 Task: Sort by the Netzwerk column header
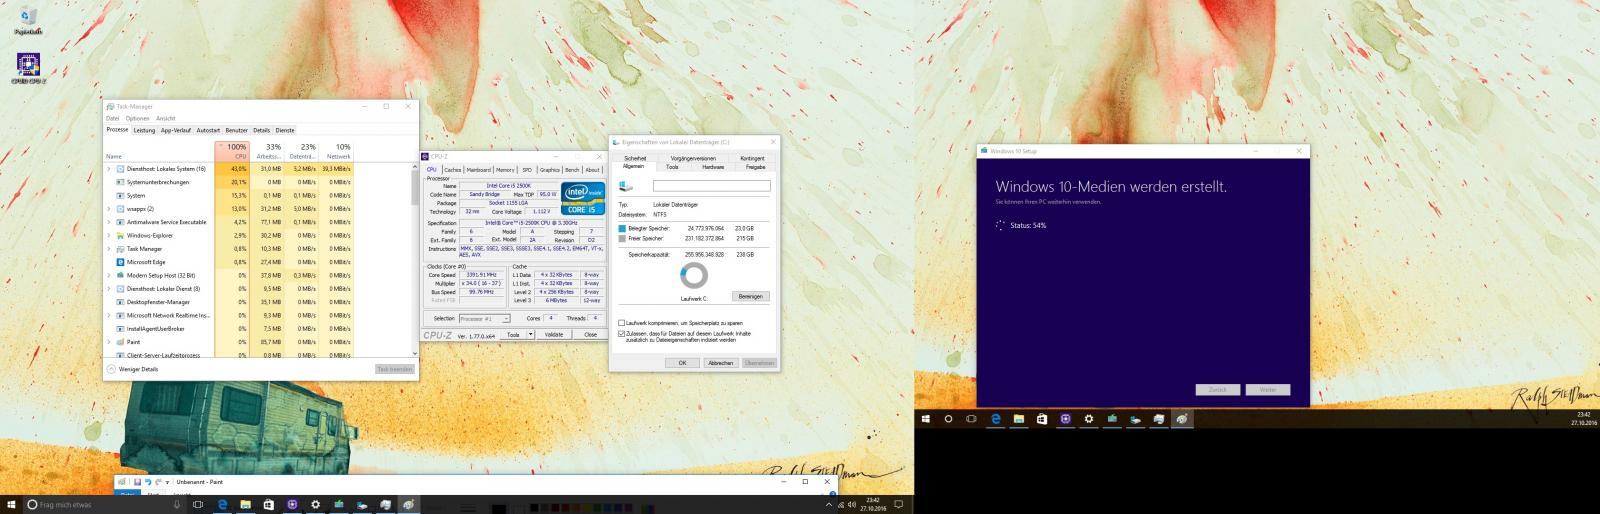(337, 151)
